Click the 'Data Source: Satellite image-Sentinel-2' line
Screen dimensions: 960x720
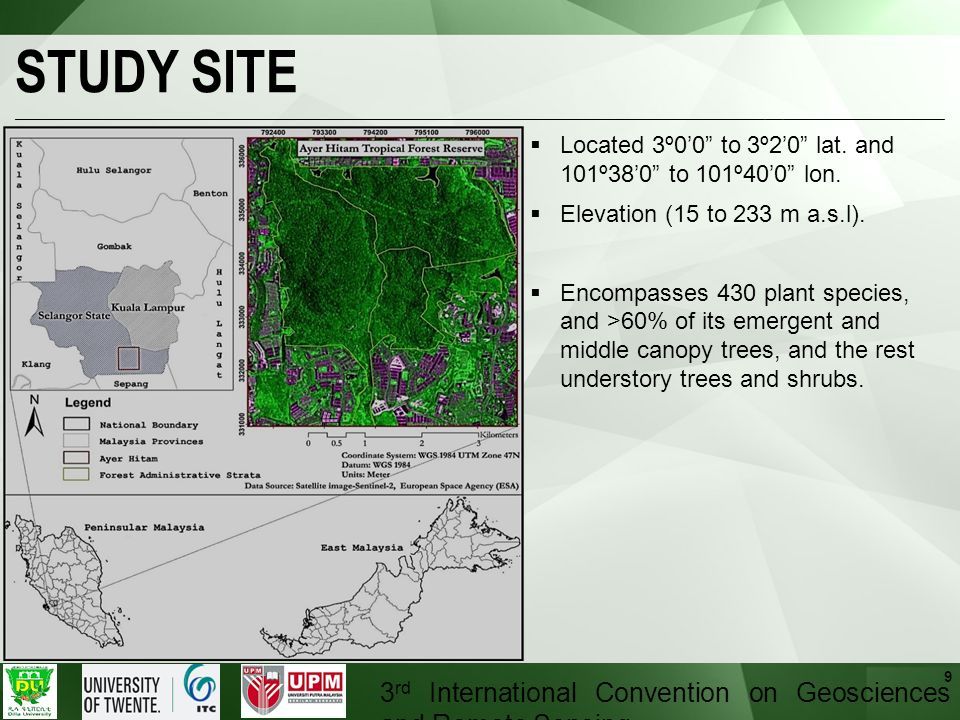coord(381,486)
